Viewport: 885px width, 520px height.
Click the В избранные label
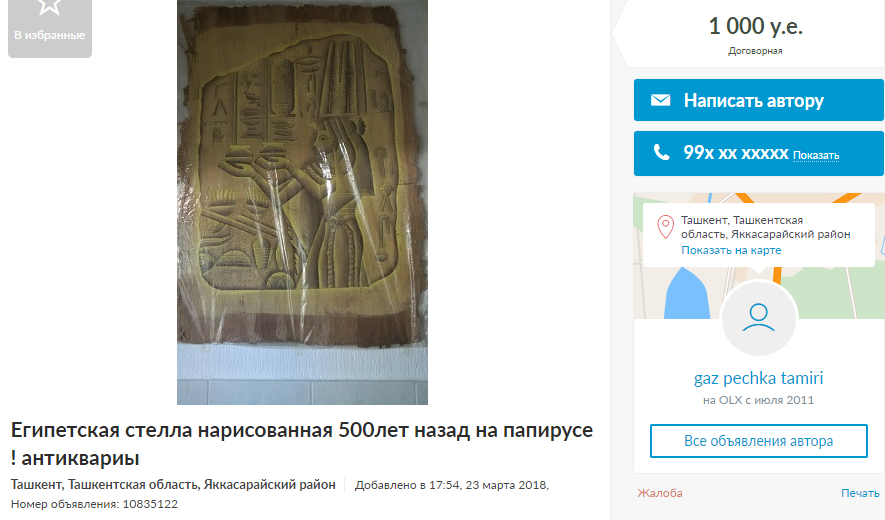click(50, 35)
